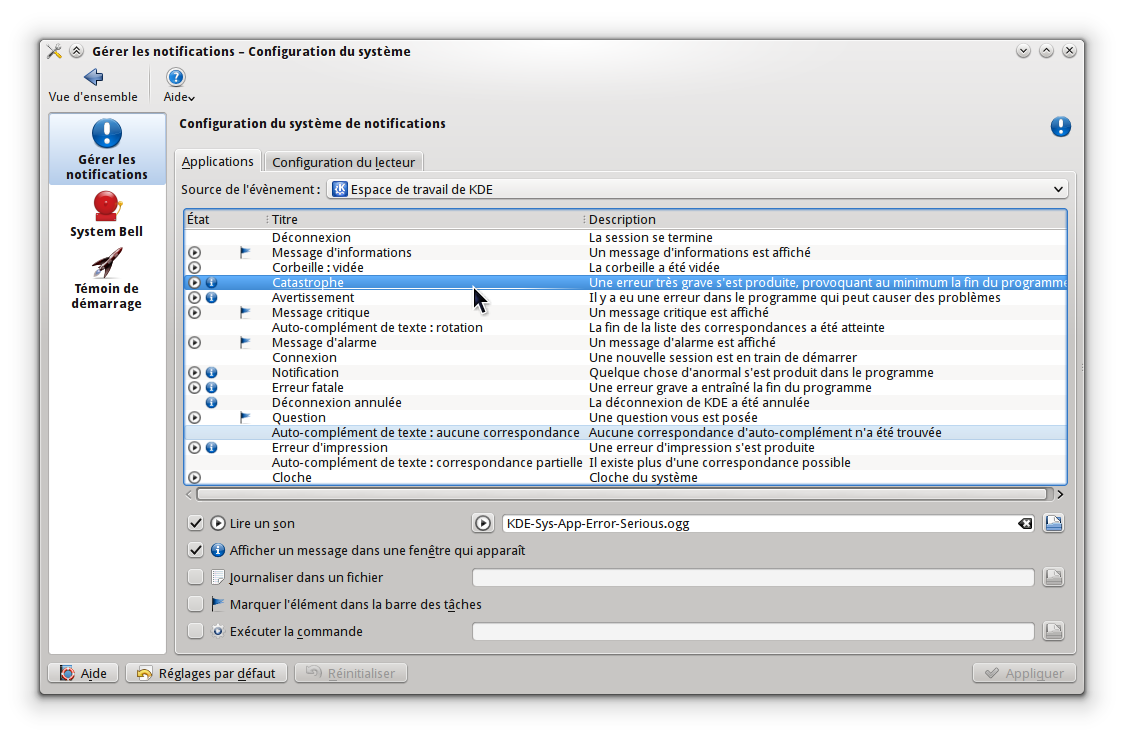Select the Déconnexion event row
The width and height of the screenshot is (1124, 734).
[625, 237]
